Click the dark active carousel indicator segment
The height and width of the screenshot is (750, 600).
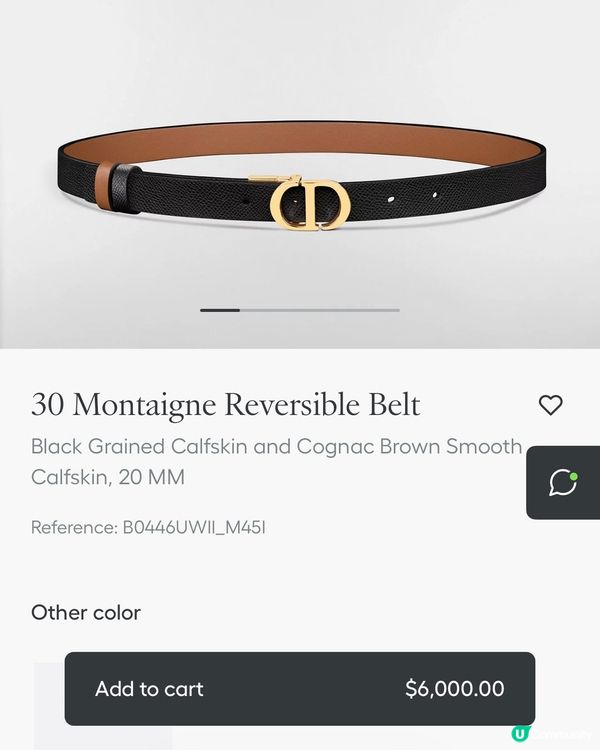(x=220, y=310)
